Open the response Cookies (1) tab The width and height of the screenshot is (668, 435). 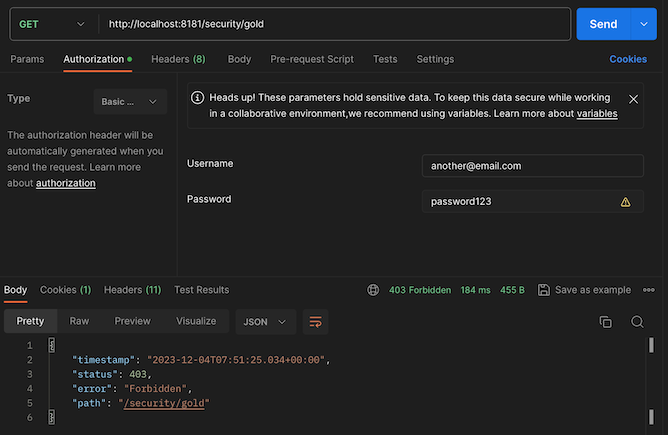(66, 290)
